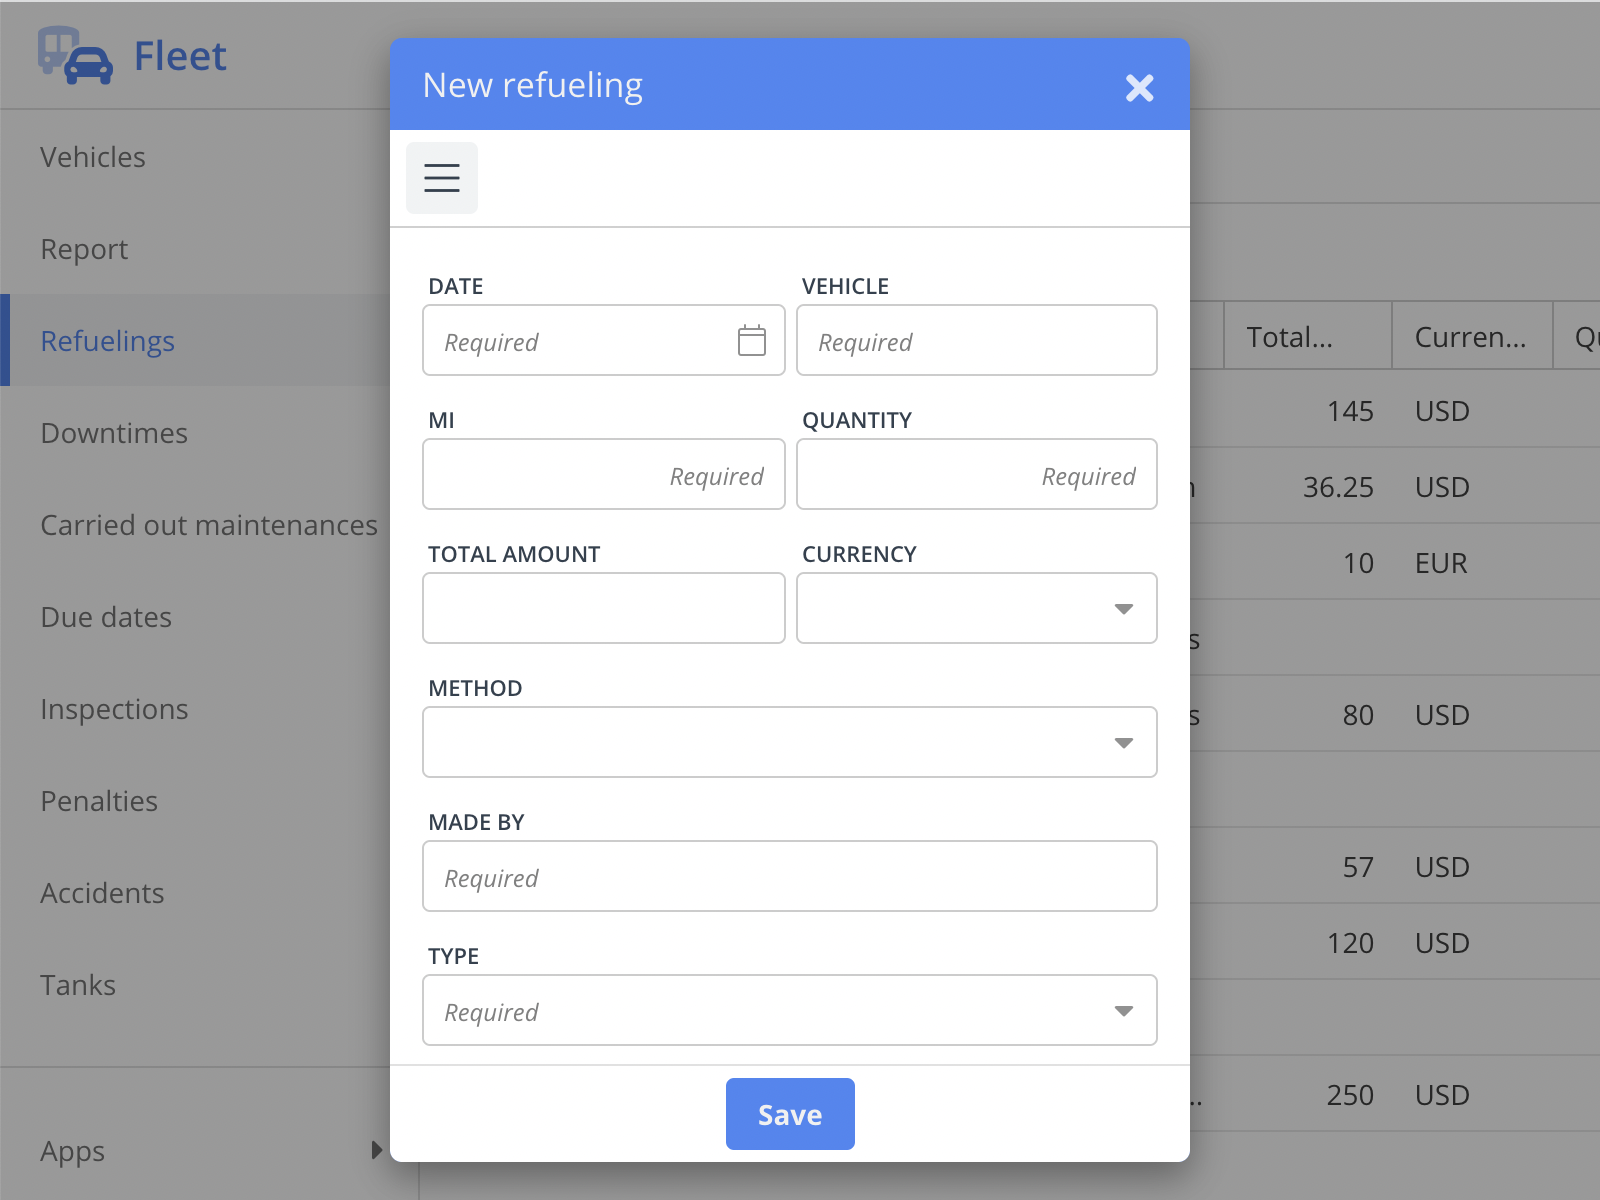Click the MI input field

(604, 474)
